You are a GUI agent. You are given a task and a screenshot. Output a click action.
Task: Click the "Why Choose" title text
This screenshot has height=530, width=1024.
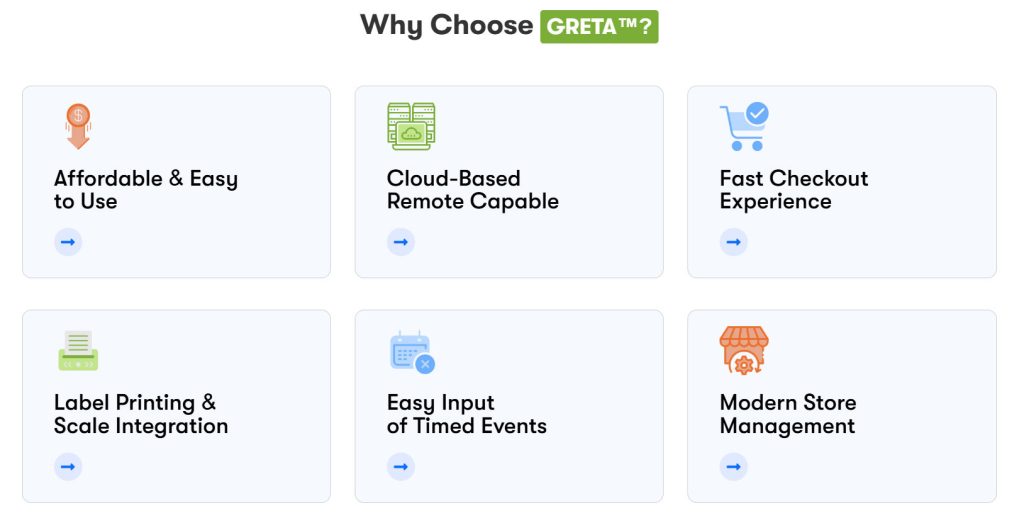[446, 25]
